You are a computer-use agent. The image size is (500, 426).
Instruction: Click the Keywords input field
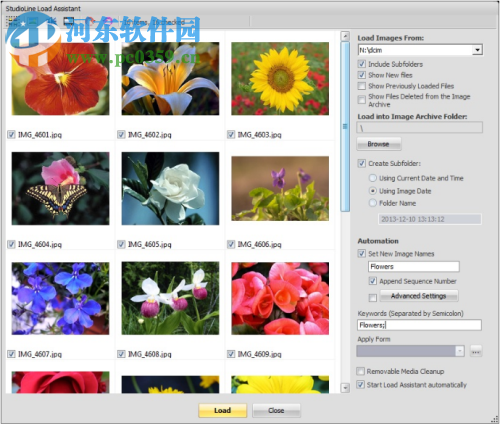pos(419,325)
